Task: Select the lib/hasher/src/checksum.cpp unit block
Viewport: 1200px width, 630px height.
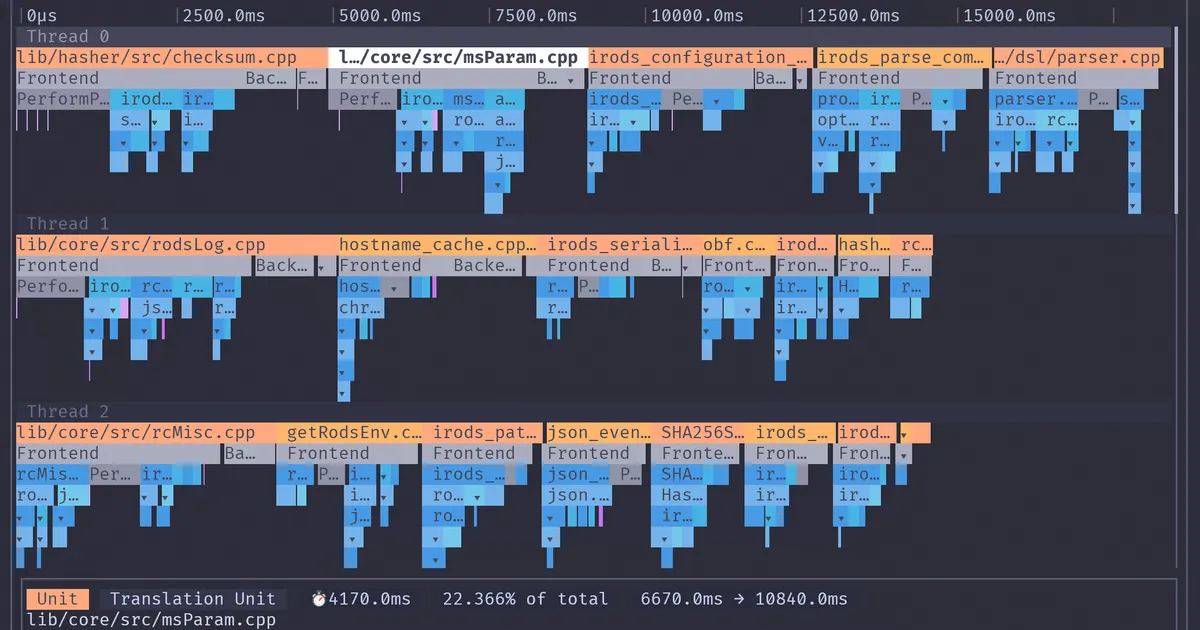Action: [x=171, y=57]
